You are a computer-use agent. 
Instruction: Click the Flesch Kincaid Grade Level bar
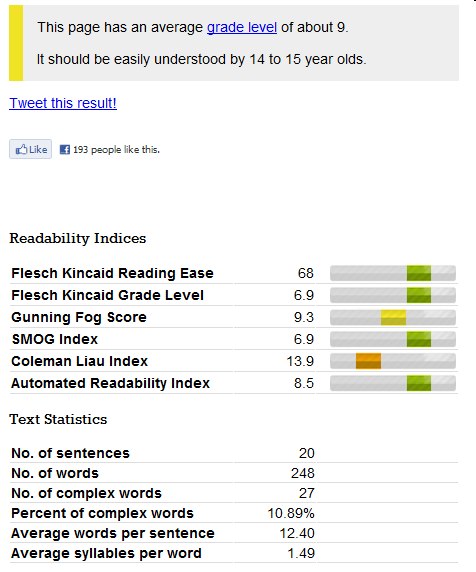393,295
